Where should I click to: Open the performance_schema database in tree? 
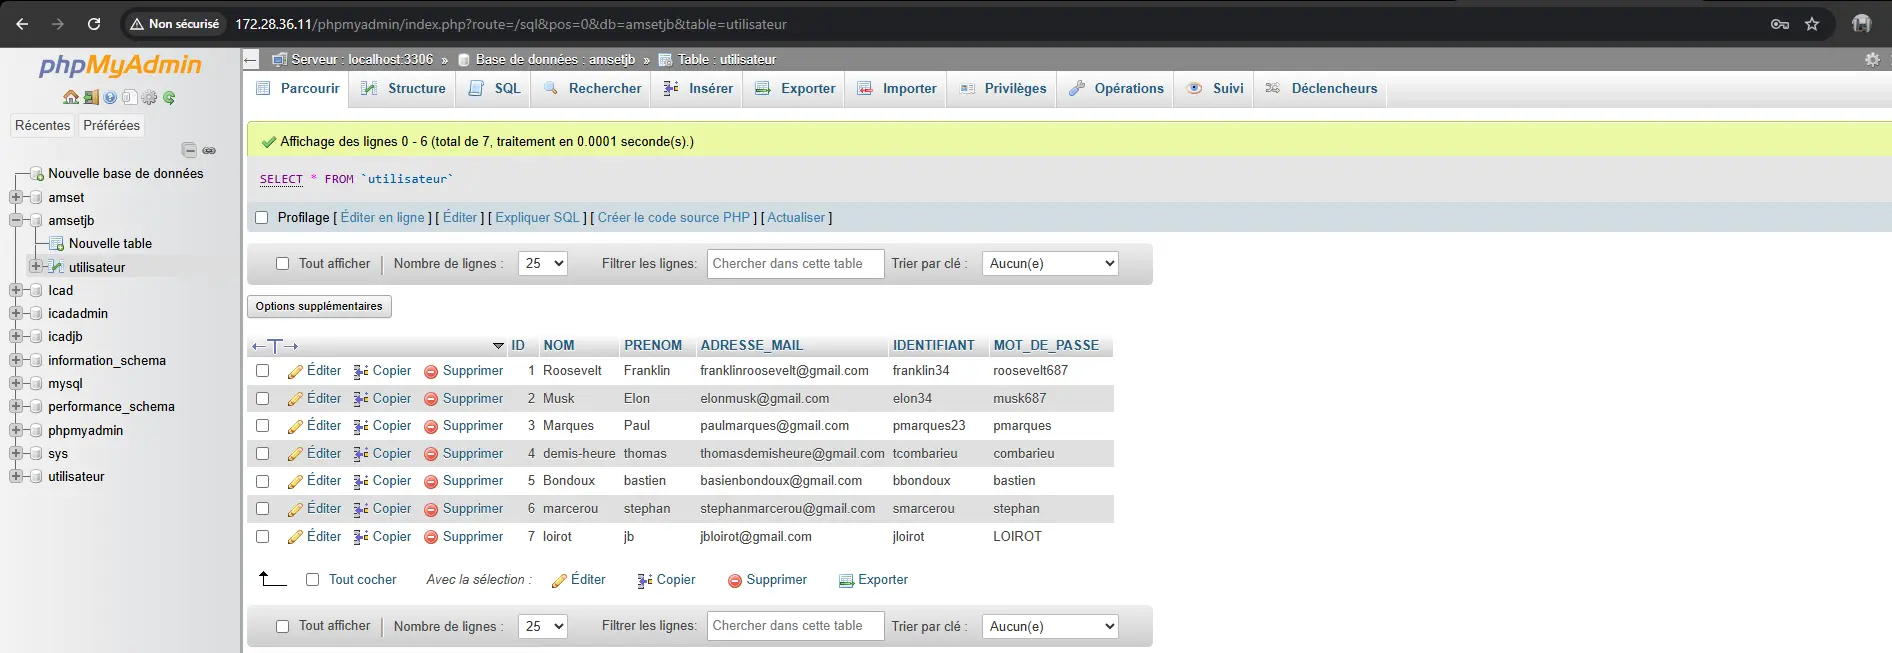[111, 407]
